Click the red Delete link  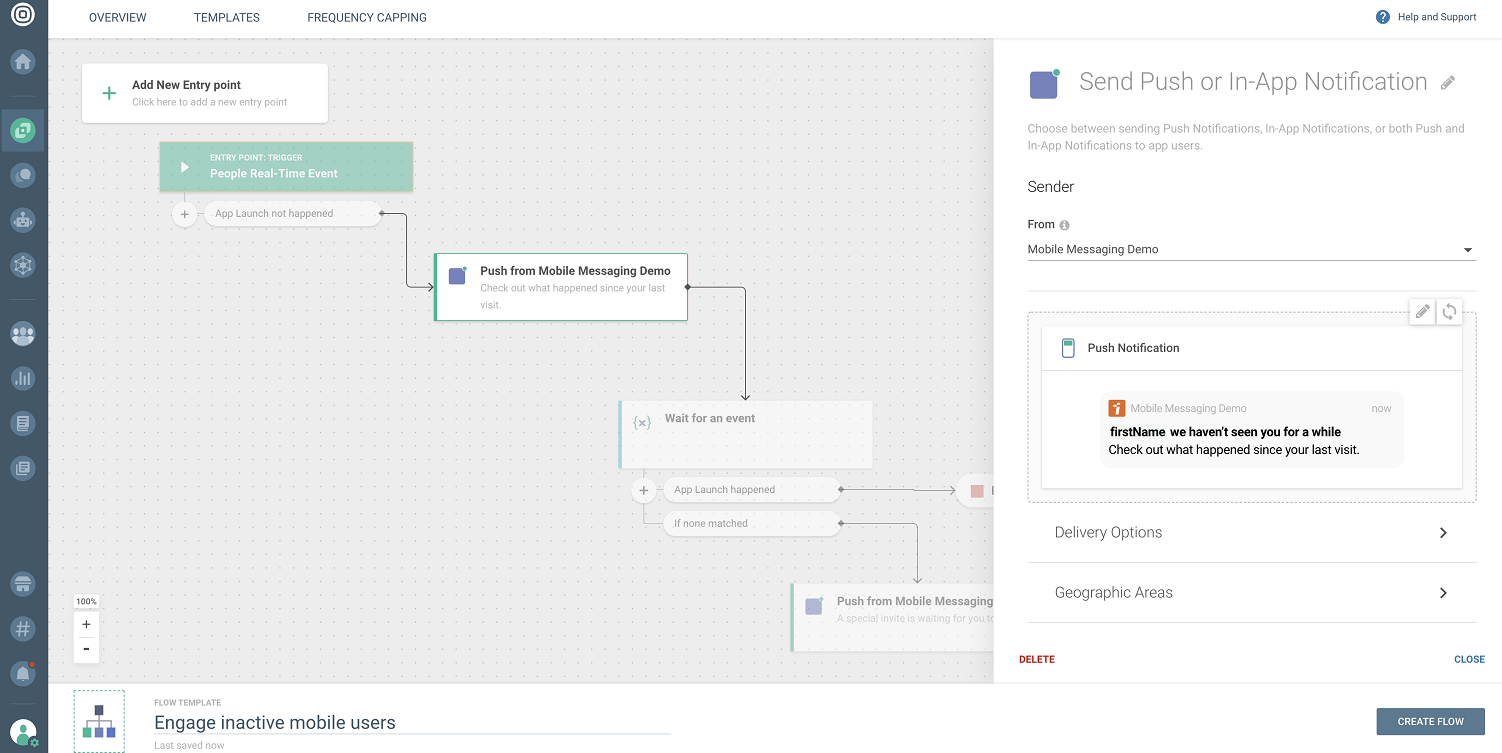coord(1037,660)
